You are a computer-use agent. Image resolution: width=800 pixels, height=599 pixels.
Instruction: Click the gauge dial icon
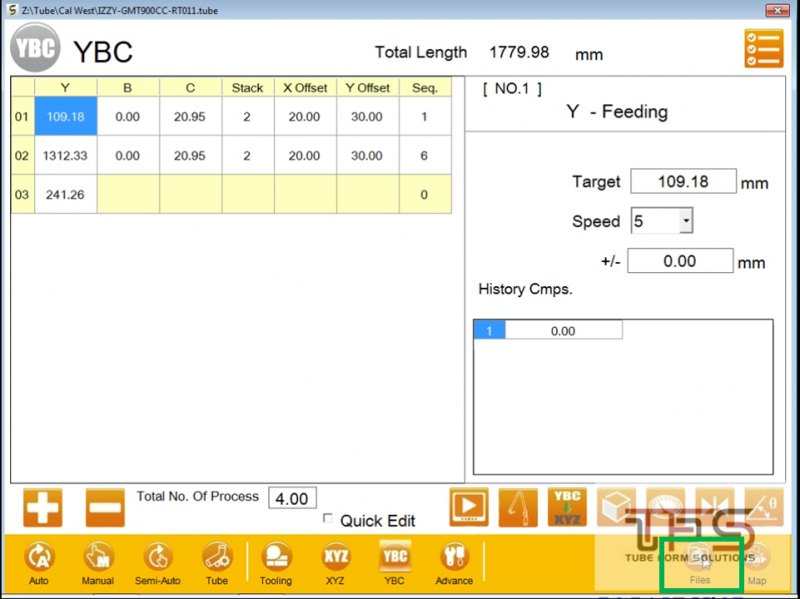(x=665, y=507)
